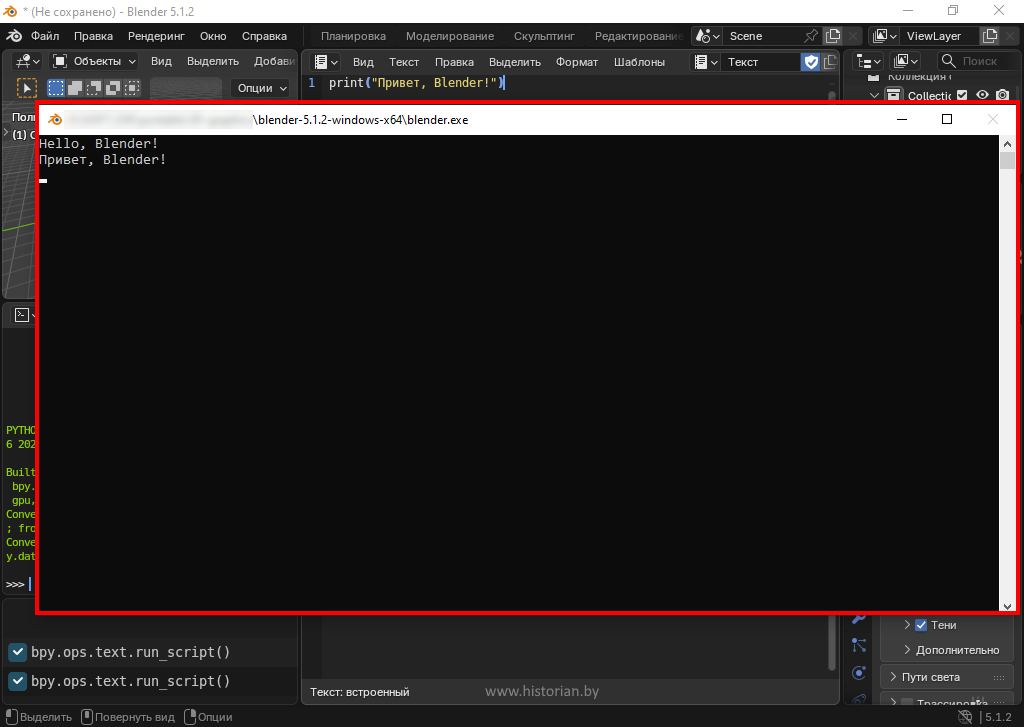Switch to the Моделирование workspace tab
1024x727 pixels.
(449, 36)
